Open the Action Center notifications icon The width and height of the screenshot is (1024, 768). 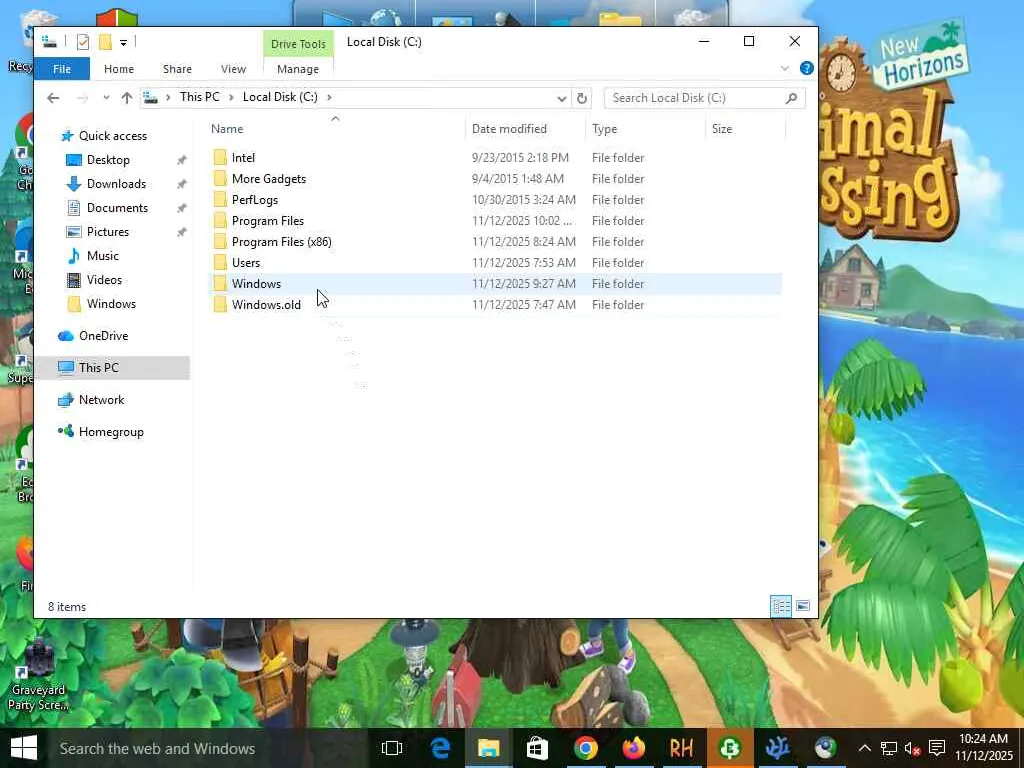pos(937,748)
